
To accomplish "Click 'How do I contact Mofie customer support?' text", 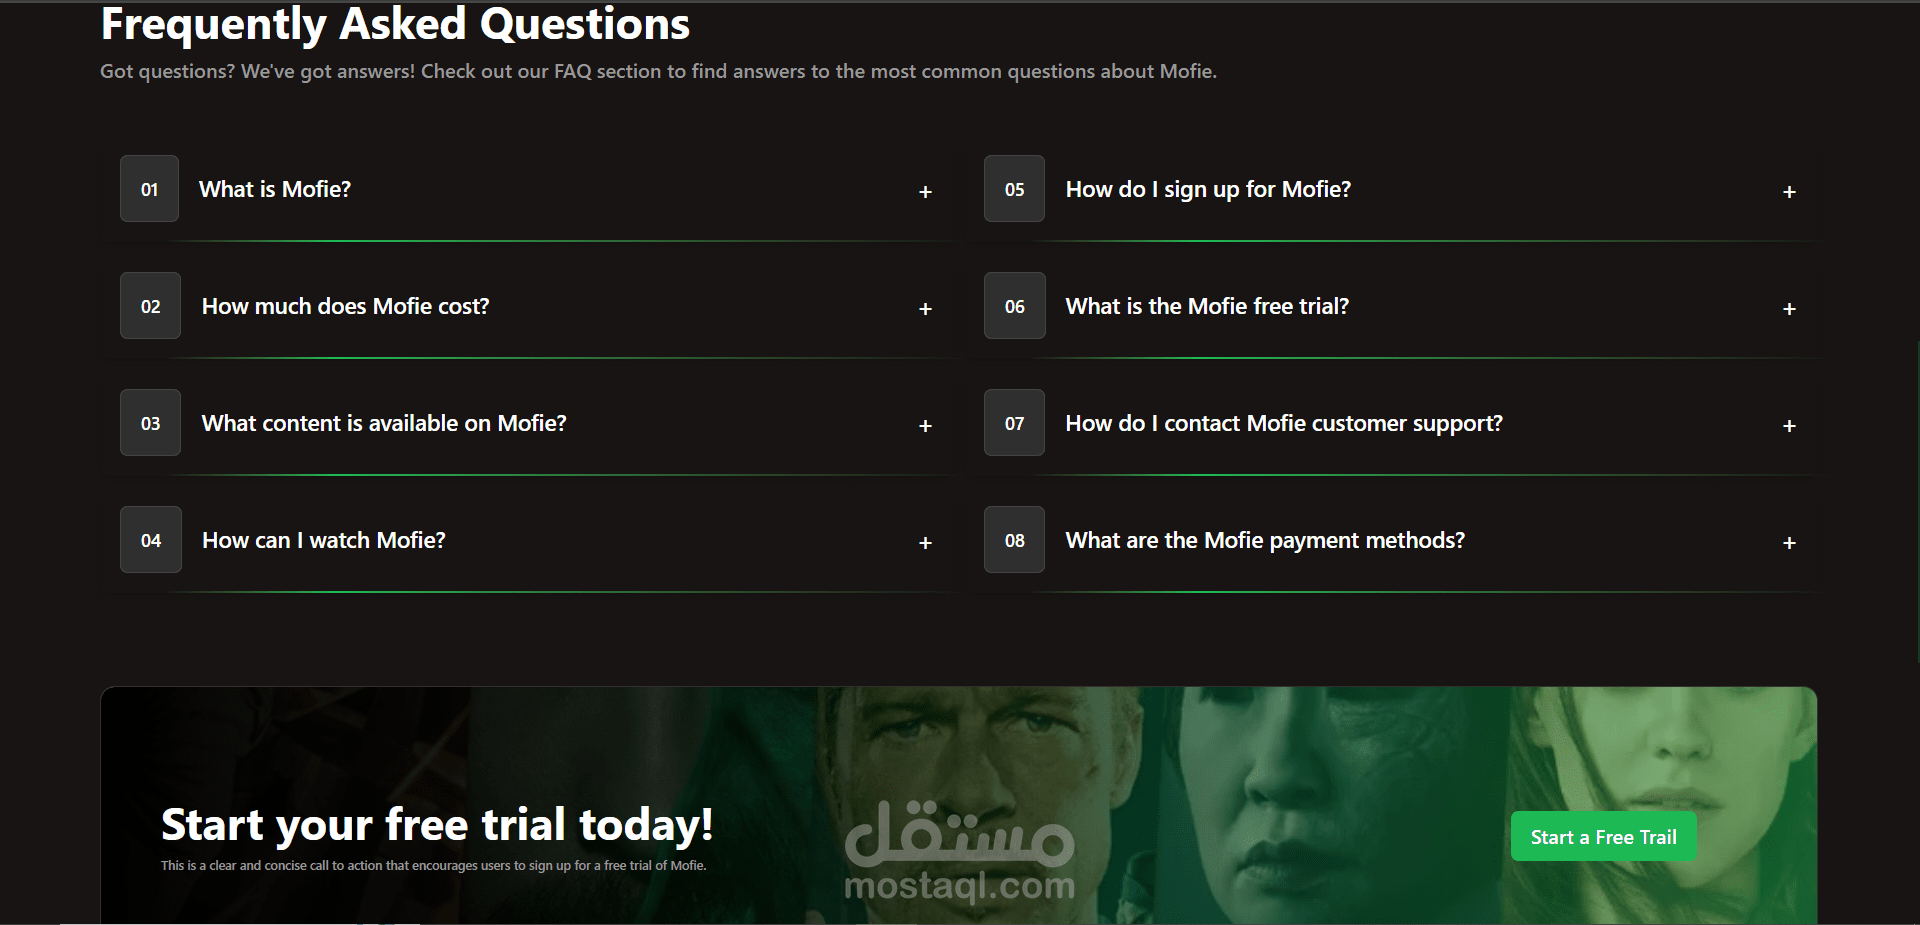I will click(x=1283, y=423).
